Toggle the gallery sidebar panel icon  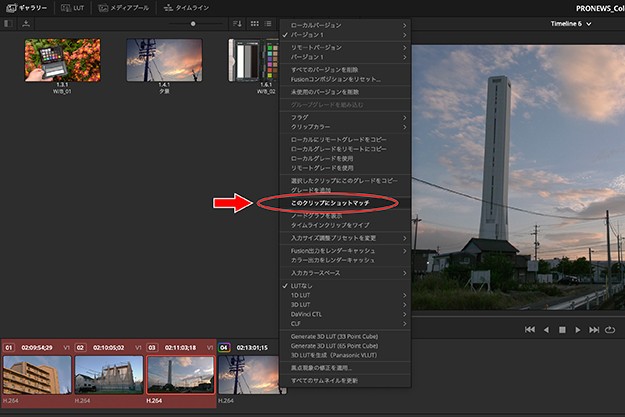[9, 22]
